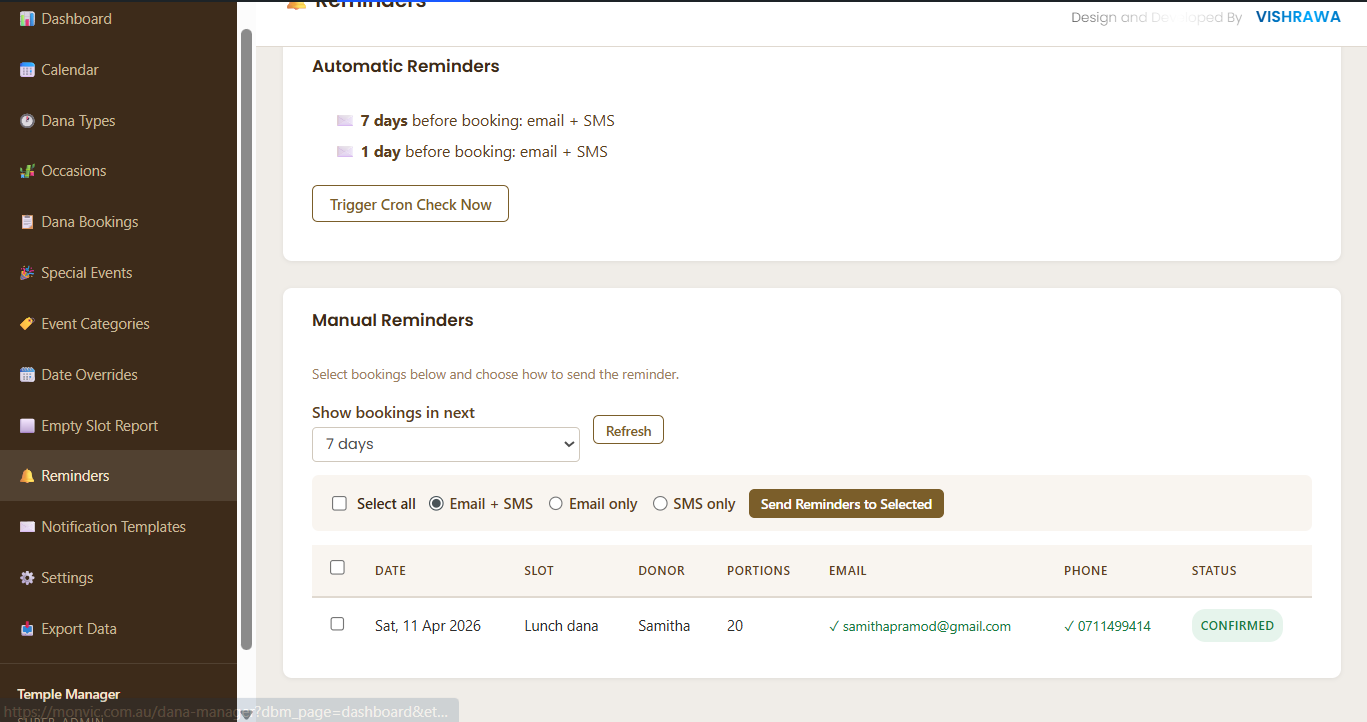This screenshot has height=722, width=1367.
Task: Click the Settings gear icon
Action: tap(27, 578)
